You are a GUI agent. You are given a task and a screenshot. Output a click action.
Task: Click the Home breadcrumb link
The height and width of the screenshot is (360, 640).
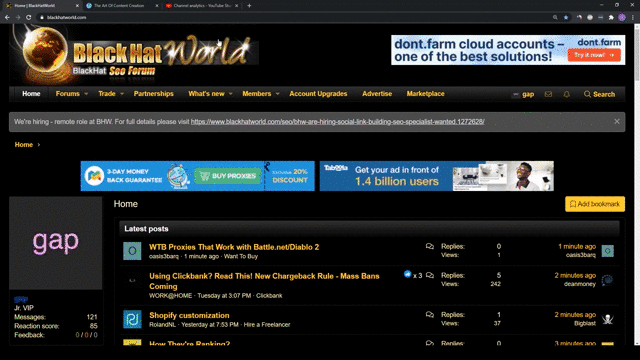pyautogui.click(x=24, y=144)
